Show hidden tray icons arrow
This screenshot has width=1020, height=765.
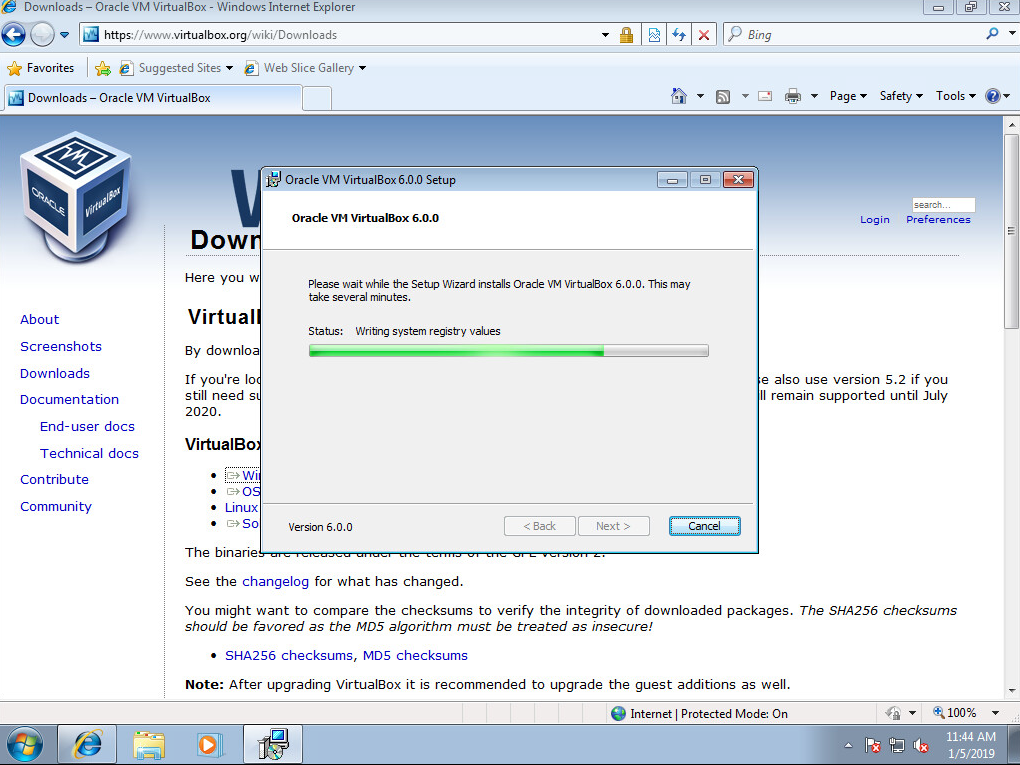click(848, 745)
